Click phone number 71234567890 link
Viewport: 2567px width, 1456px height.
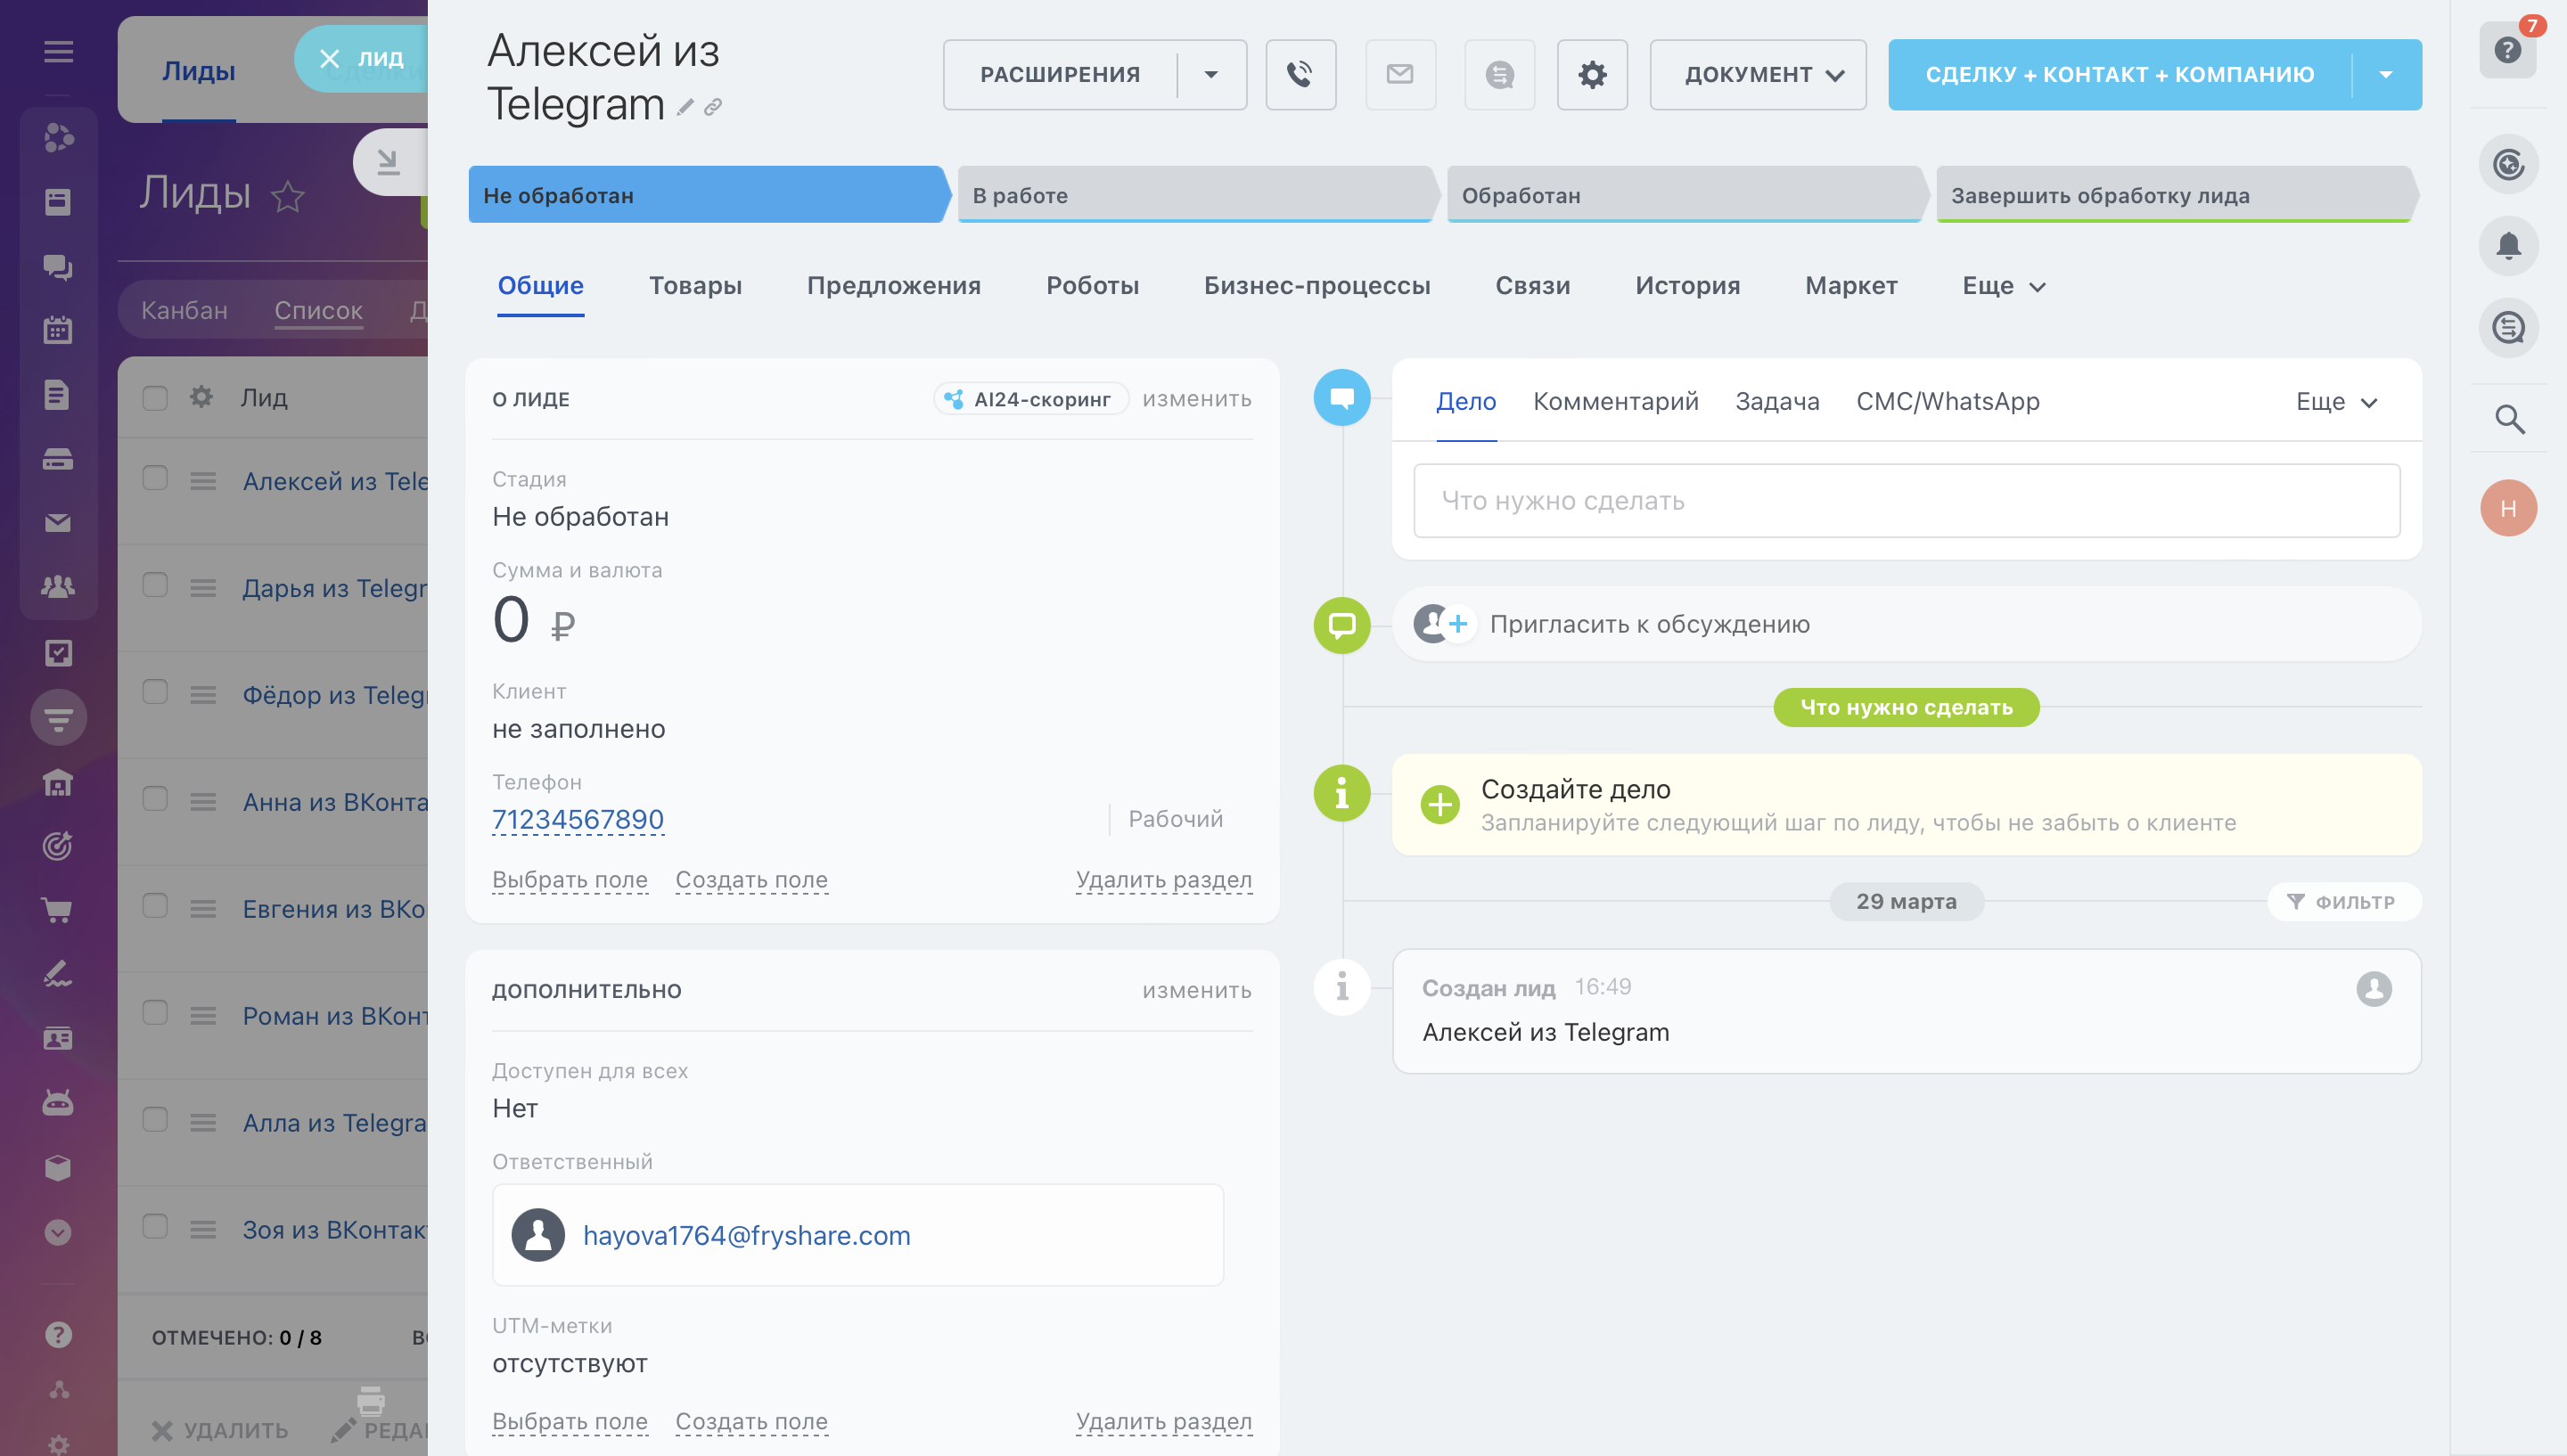pos(578,820)
